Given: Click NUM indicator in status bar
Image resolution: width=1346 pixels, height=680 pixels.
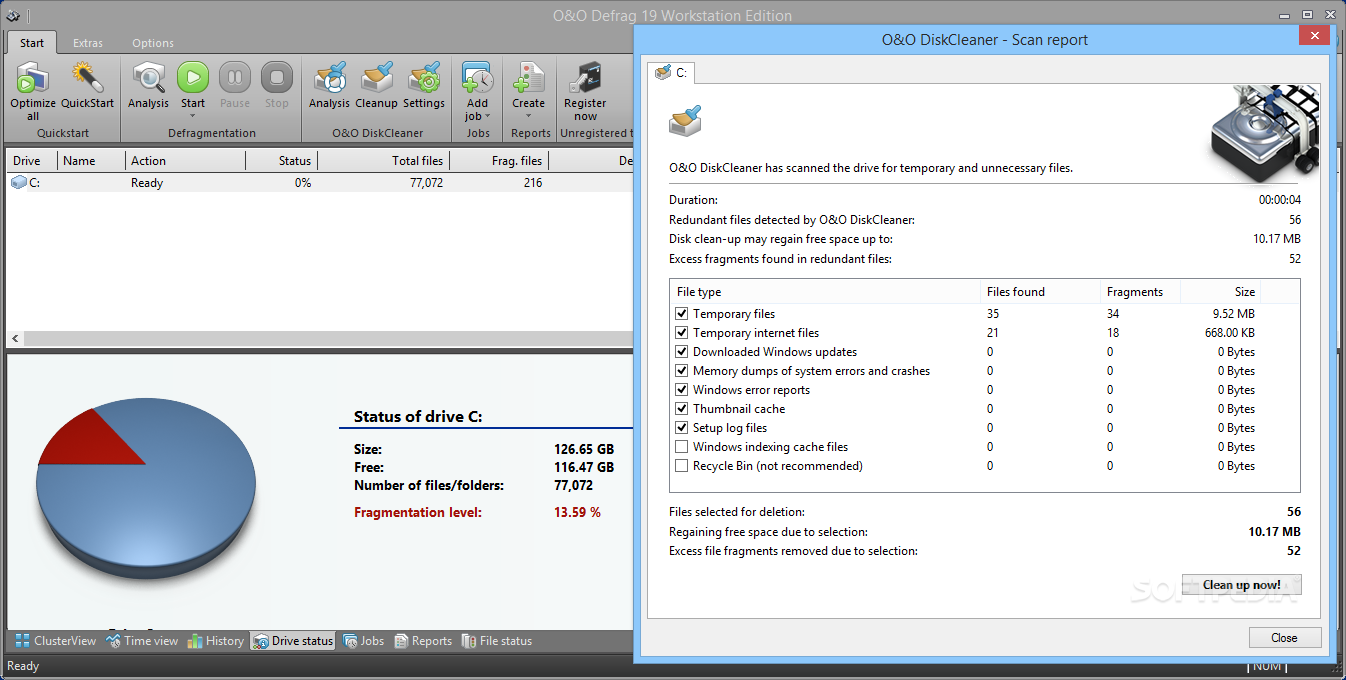Looking at the screenshot, I should click(x=1267, y=666).
